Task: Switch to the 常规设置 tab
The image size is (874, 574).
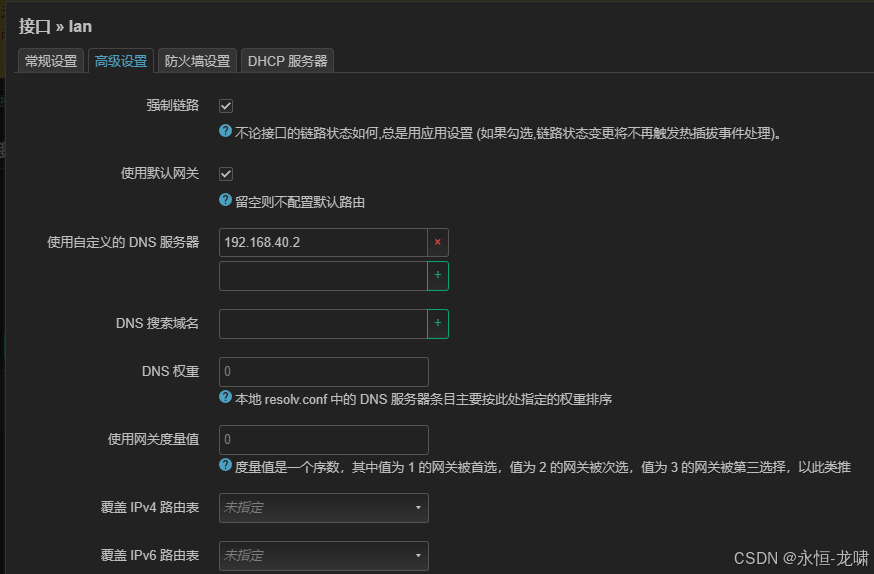Action: 51,61
